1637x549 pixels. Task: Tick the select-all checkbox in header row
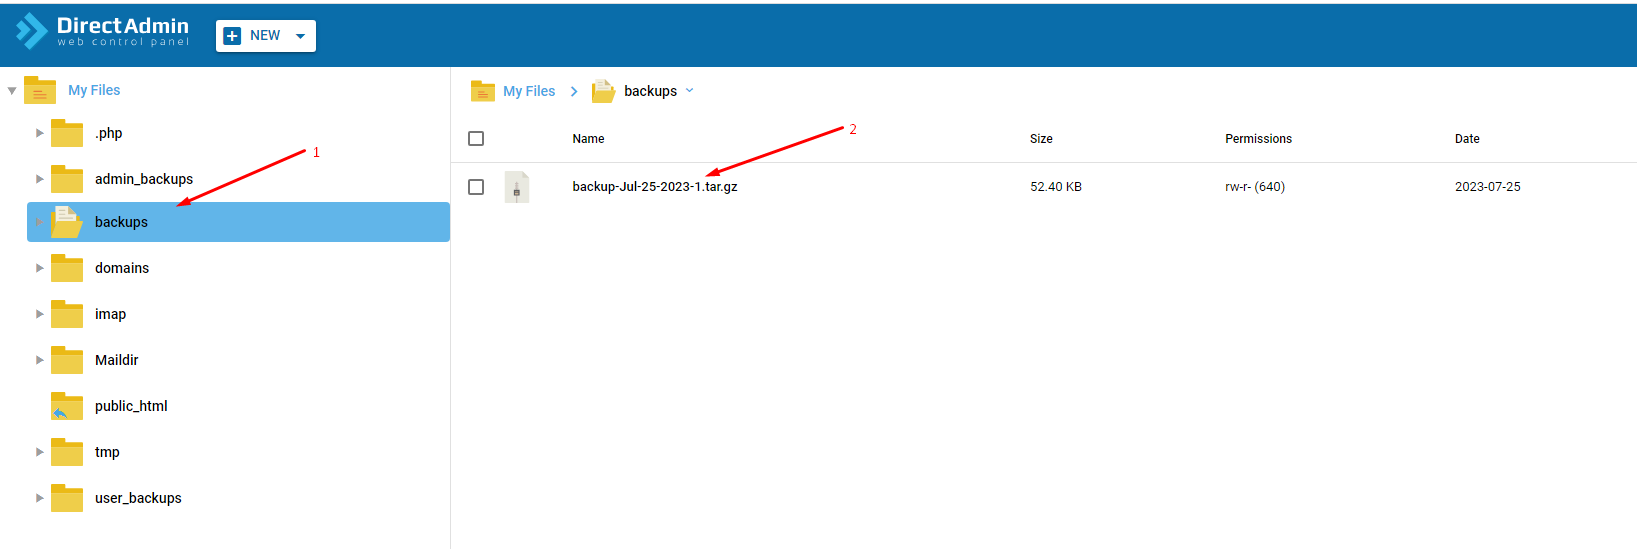click(476, 139)
